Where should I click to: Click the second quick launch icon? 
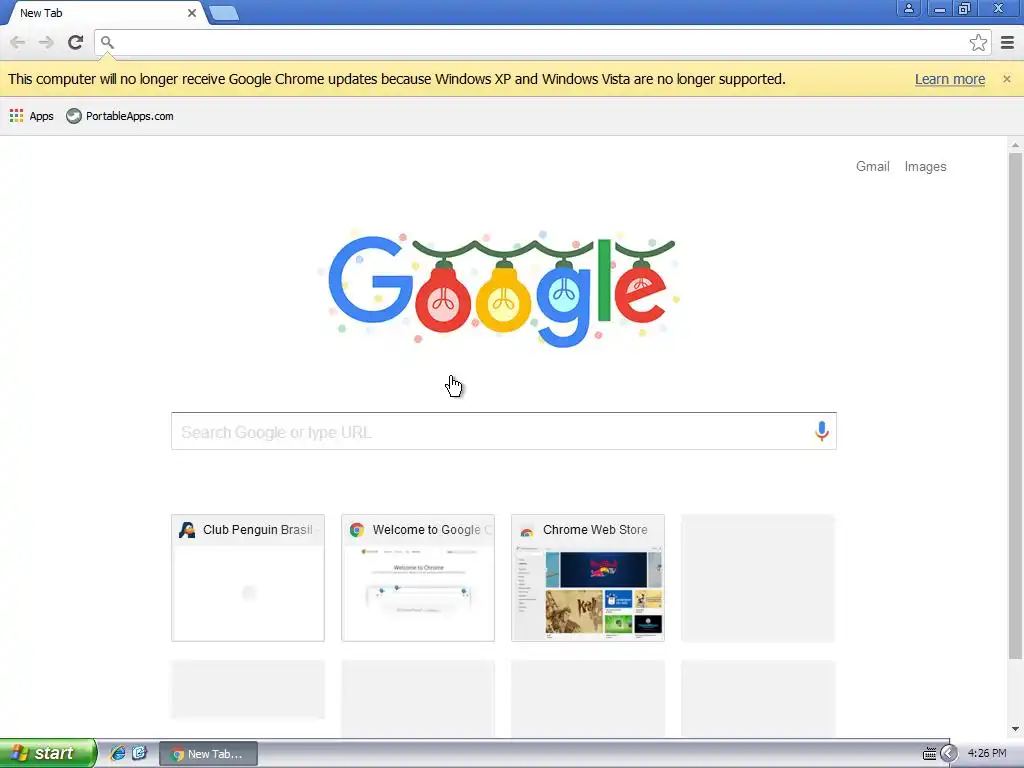(x=139, y=753)
